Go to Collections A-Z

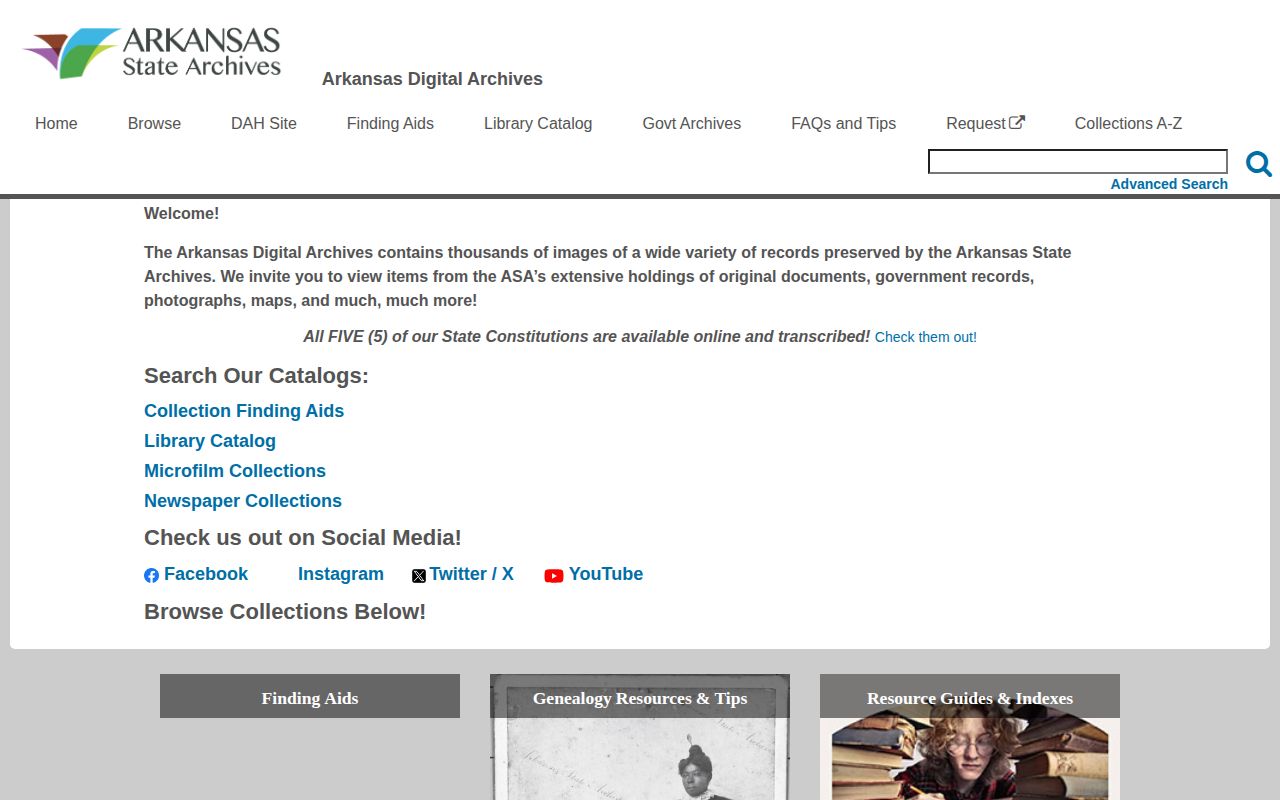coord(1128,123)
